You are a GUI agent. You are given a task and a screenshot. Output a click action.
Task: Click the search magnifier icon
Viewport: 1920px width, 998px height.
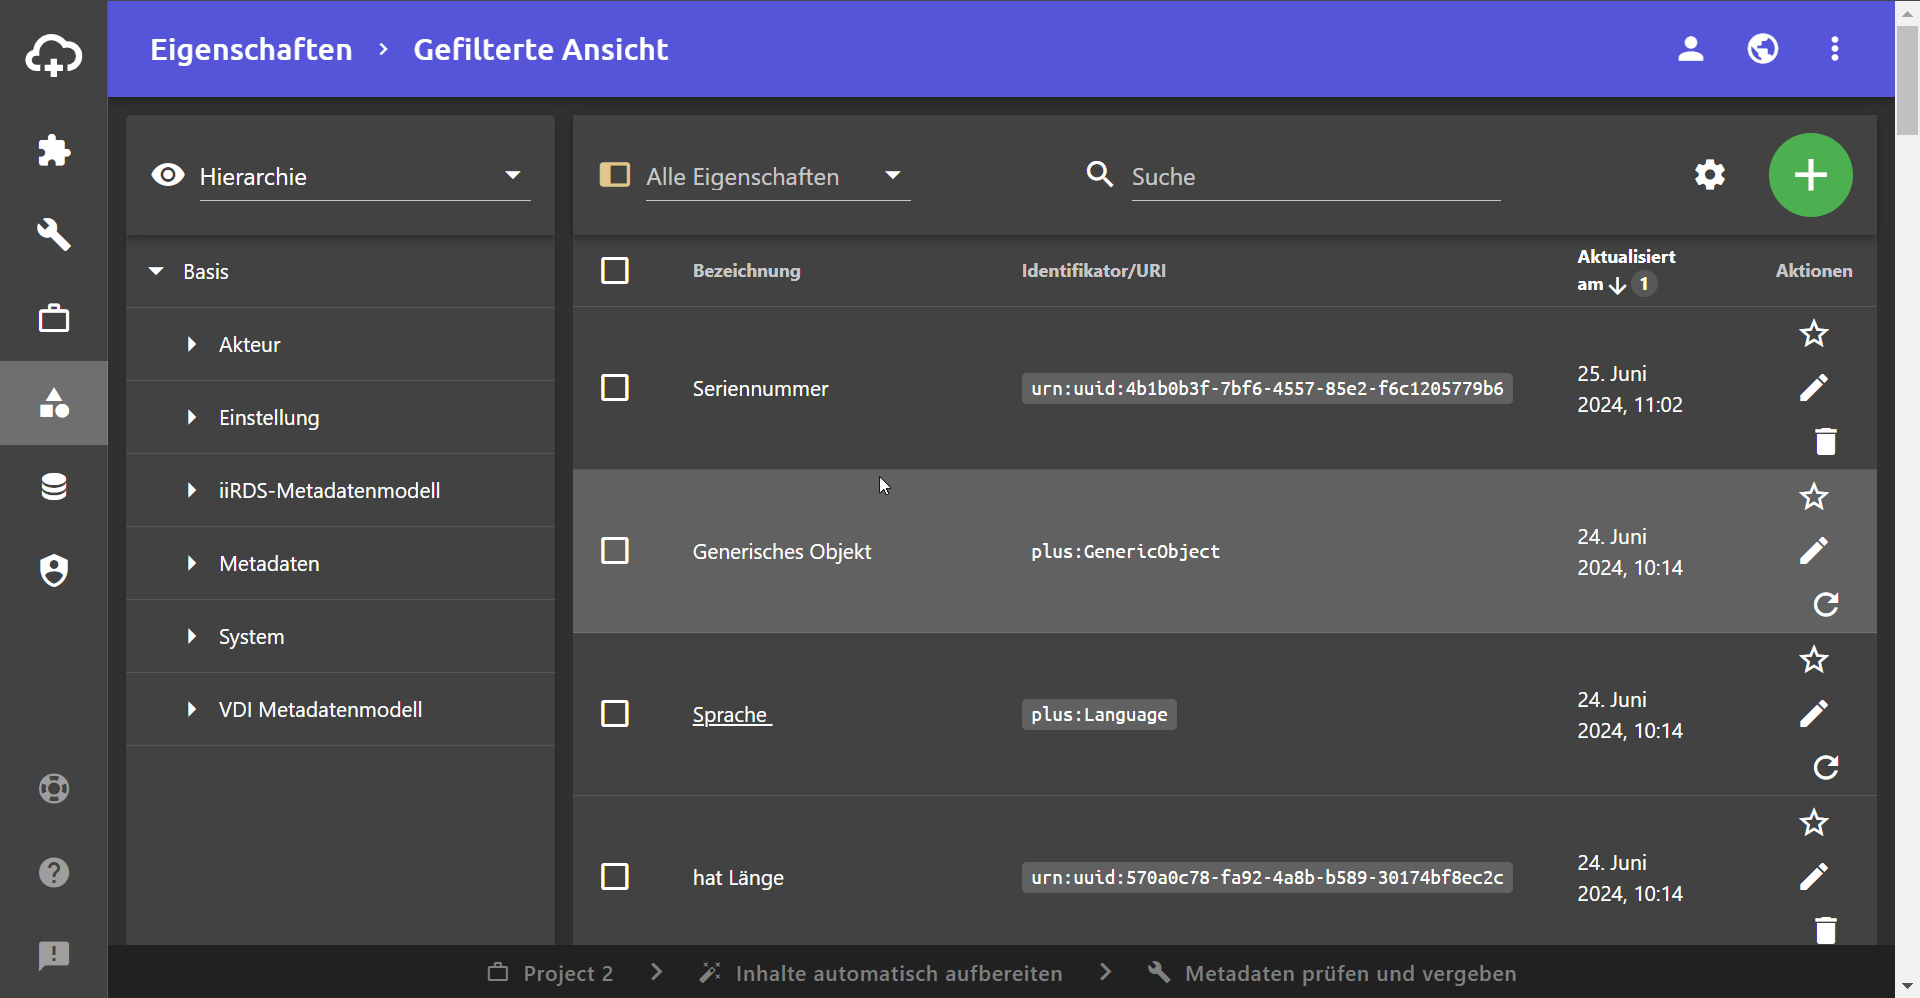(x=1100, y=175)
